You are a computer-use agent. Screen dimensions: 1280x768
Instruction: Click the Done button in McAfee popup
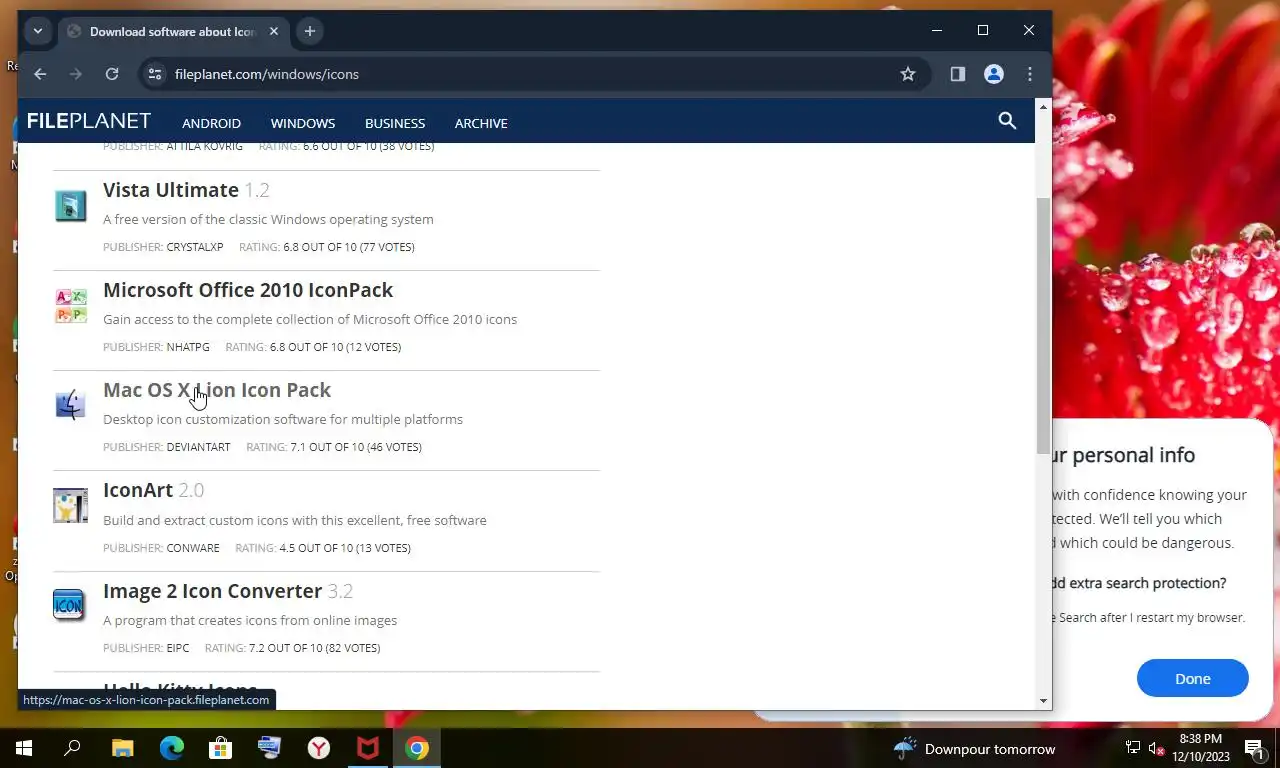(1192, 678)
